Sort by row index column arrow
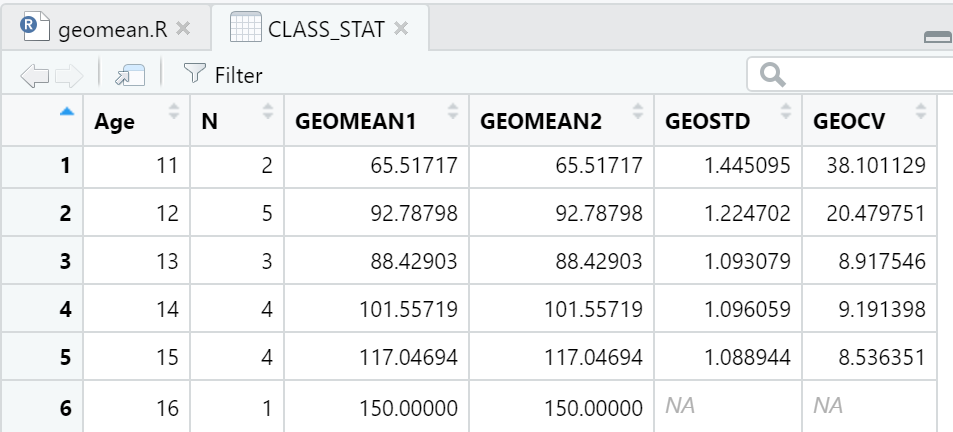Viewport: 953px width, 432px height. pos(67,112)
